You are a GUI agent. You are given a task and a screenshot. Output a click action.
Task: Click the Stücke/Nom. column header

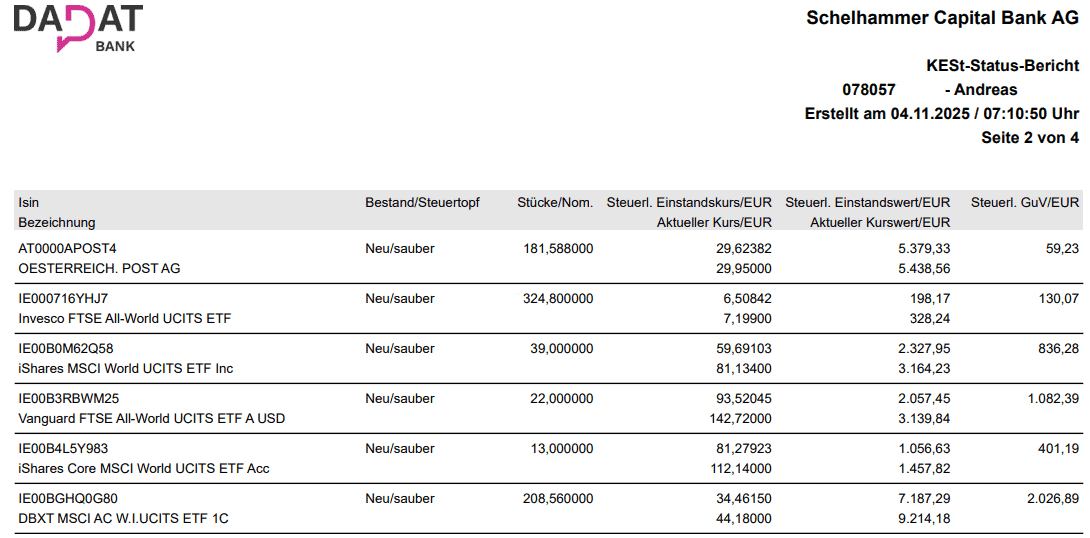point(555,203)
